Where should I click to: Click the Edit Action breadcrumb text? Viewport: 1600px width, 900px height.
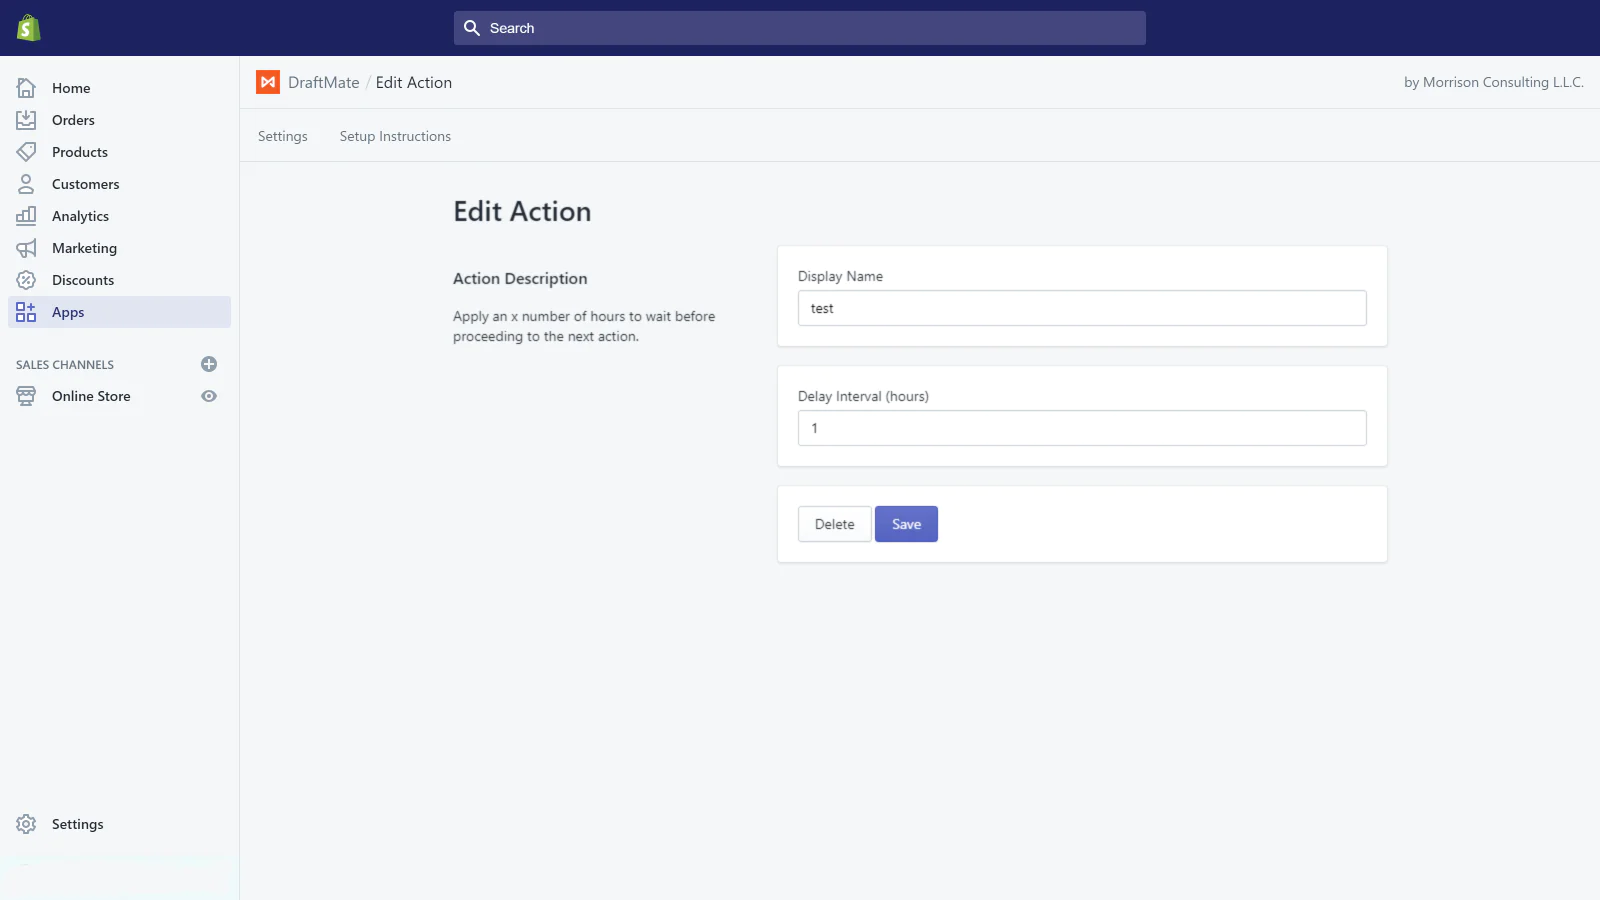[x=414, y=82]
